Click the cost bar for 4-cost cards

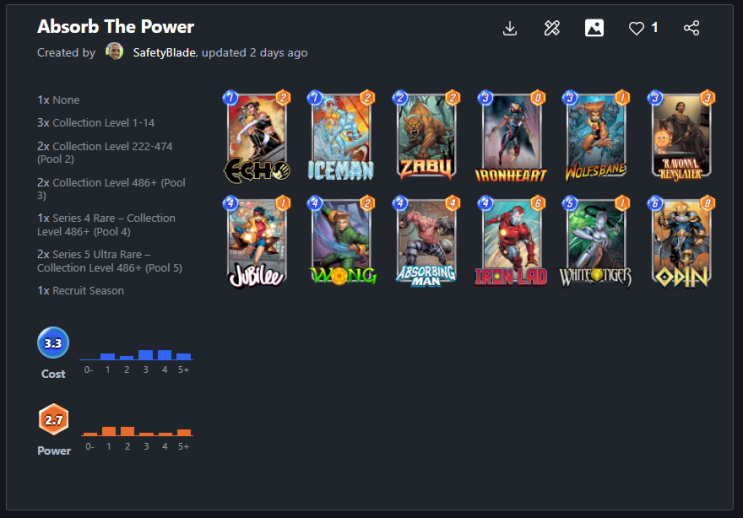point(164,354)
